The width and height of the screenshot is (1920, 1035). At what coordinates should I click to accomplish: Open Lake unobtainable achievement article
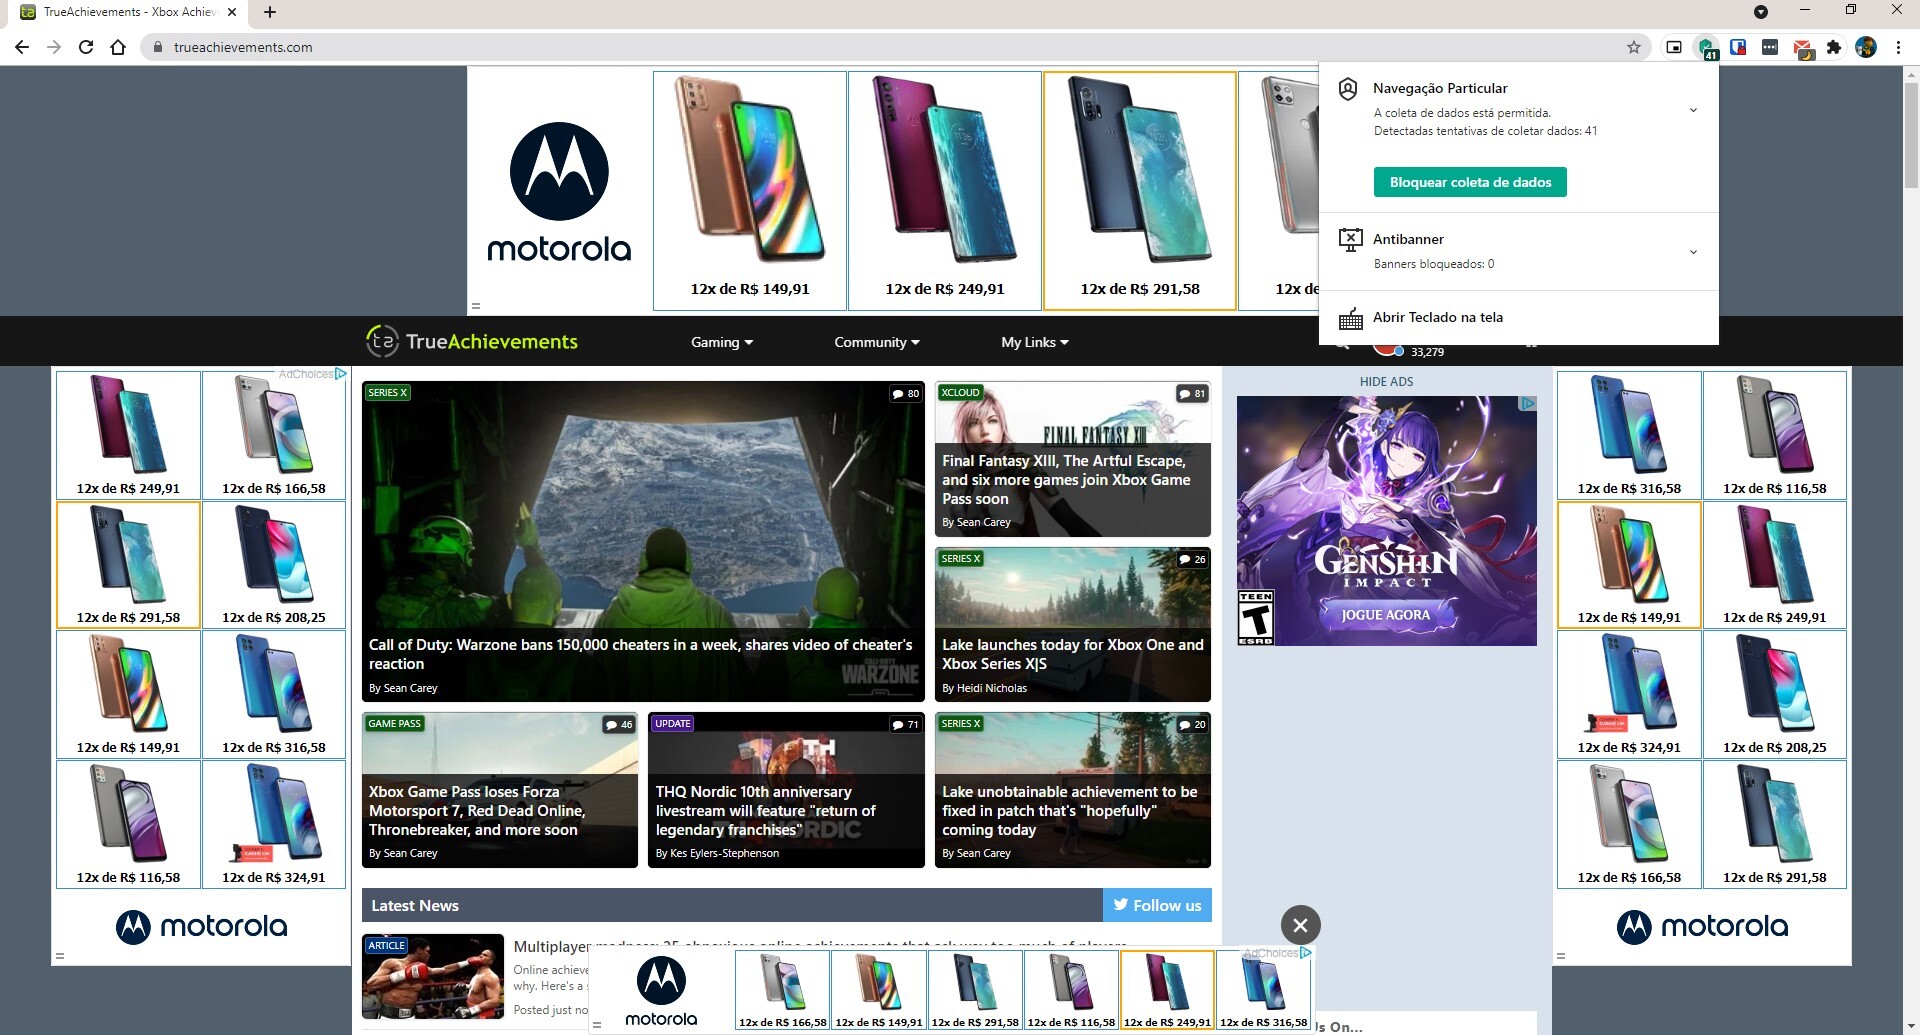[1072, 790]
